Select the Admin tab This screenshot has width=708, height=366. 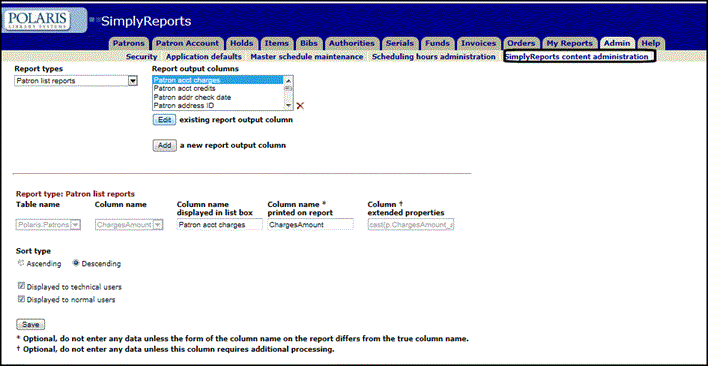point(617,43)
